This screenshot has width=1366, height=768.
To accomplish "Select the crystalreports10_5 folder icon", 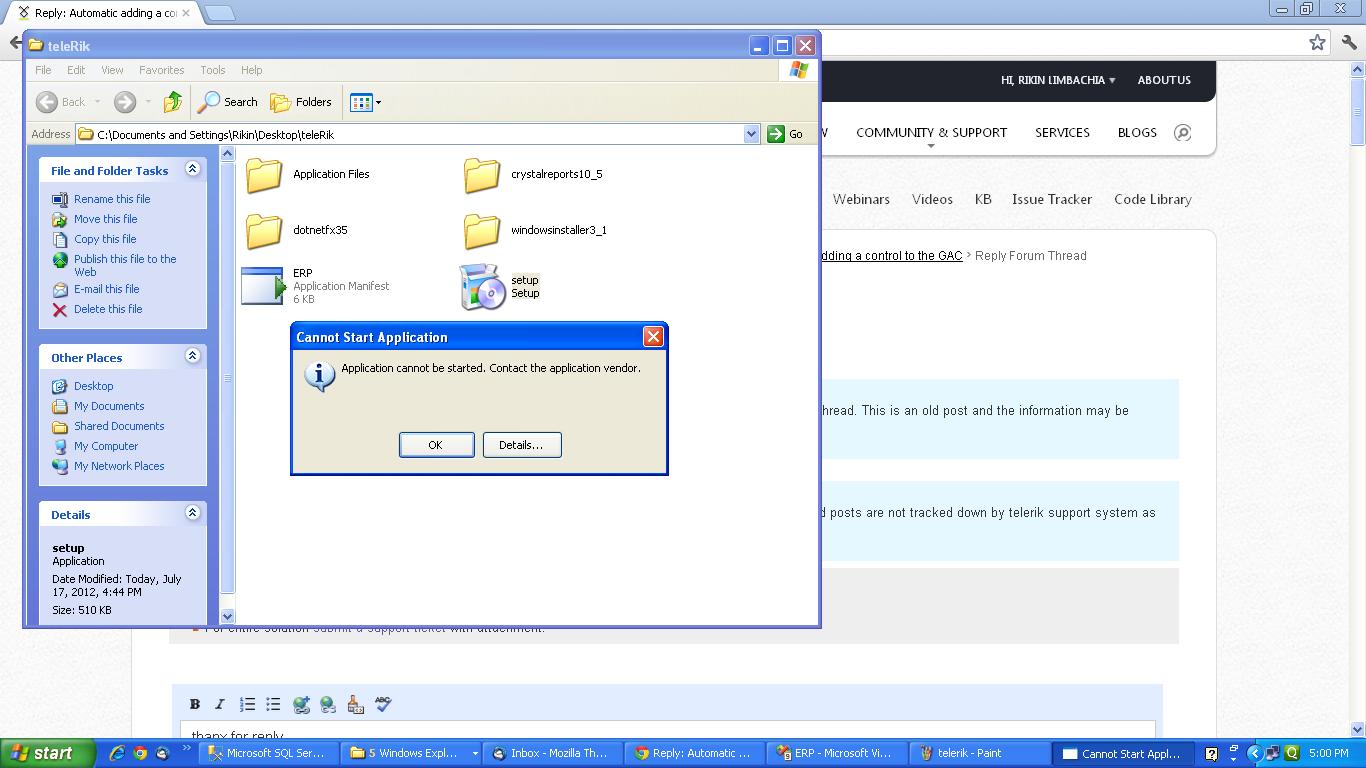I will [x=482, y=175].
